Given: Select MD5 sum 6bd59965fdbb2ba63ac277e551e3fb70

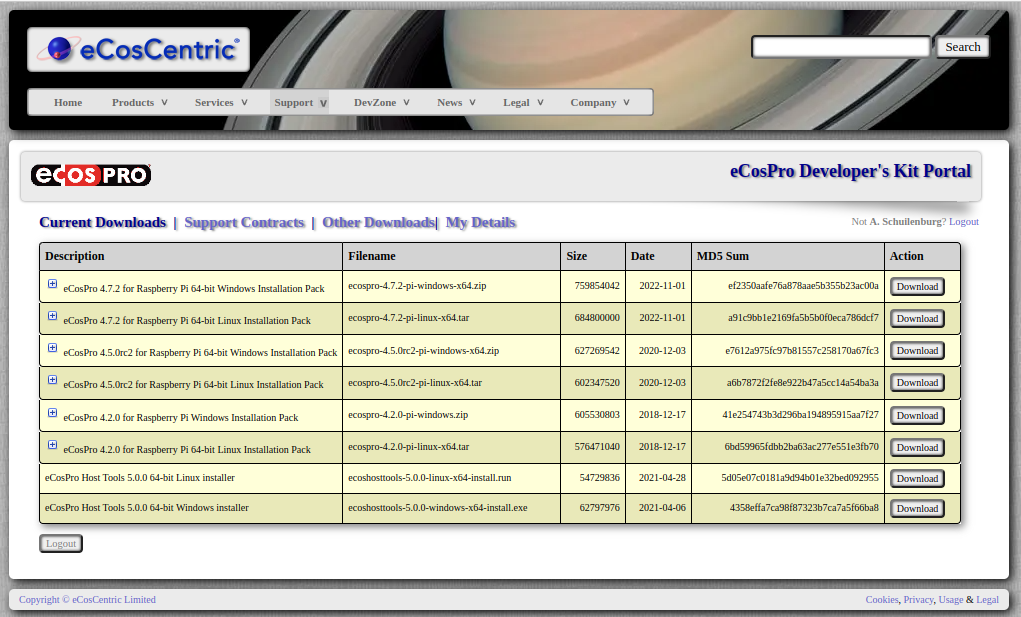Looking at the screenshot, I should click(x=802, y=446).
